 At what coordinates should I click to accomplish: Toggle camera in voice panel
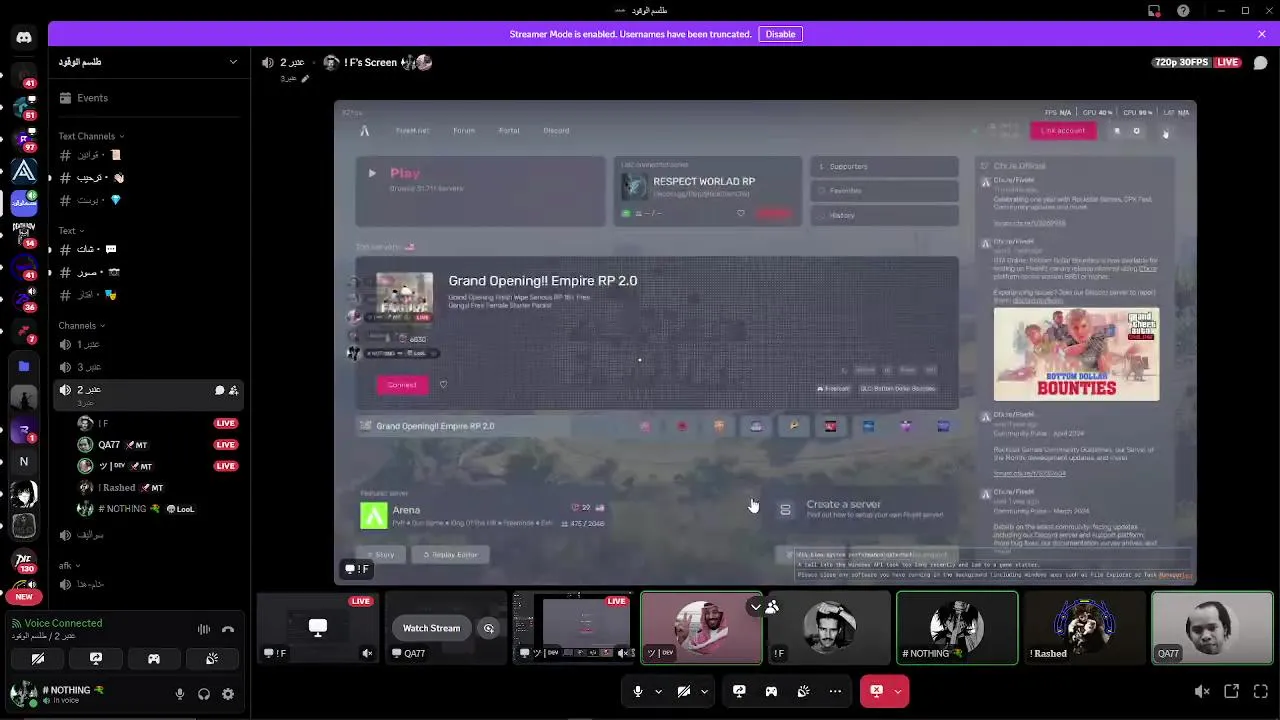(38, 659)
